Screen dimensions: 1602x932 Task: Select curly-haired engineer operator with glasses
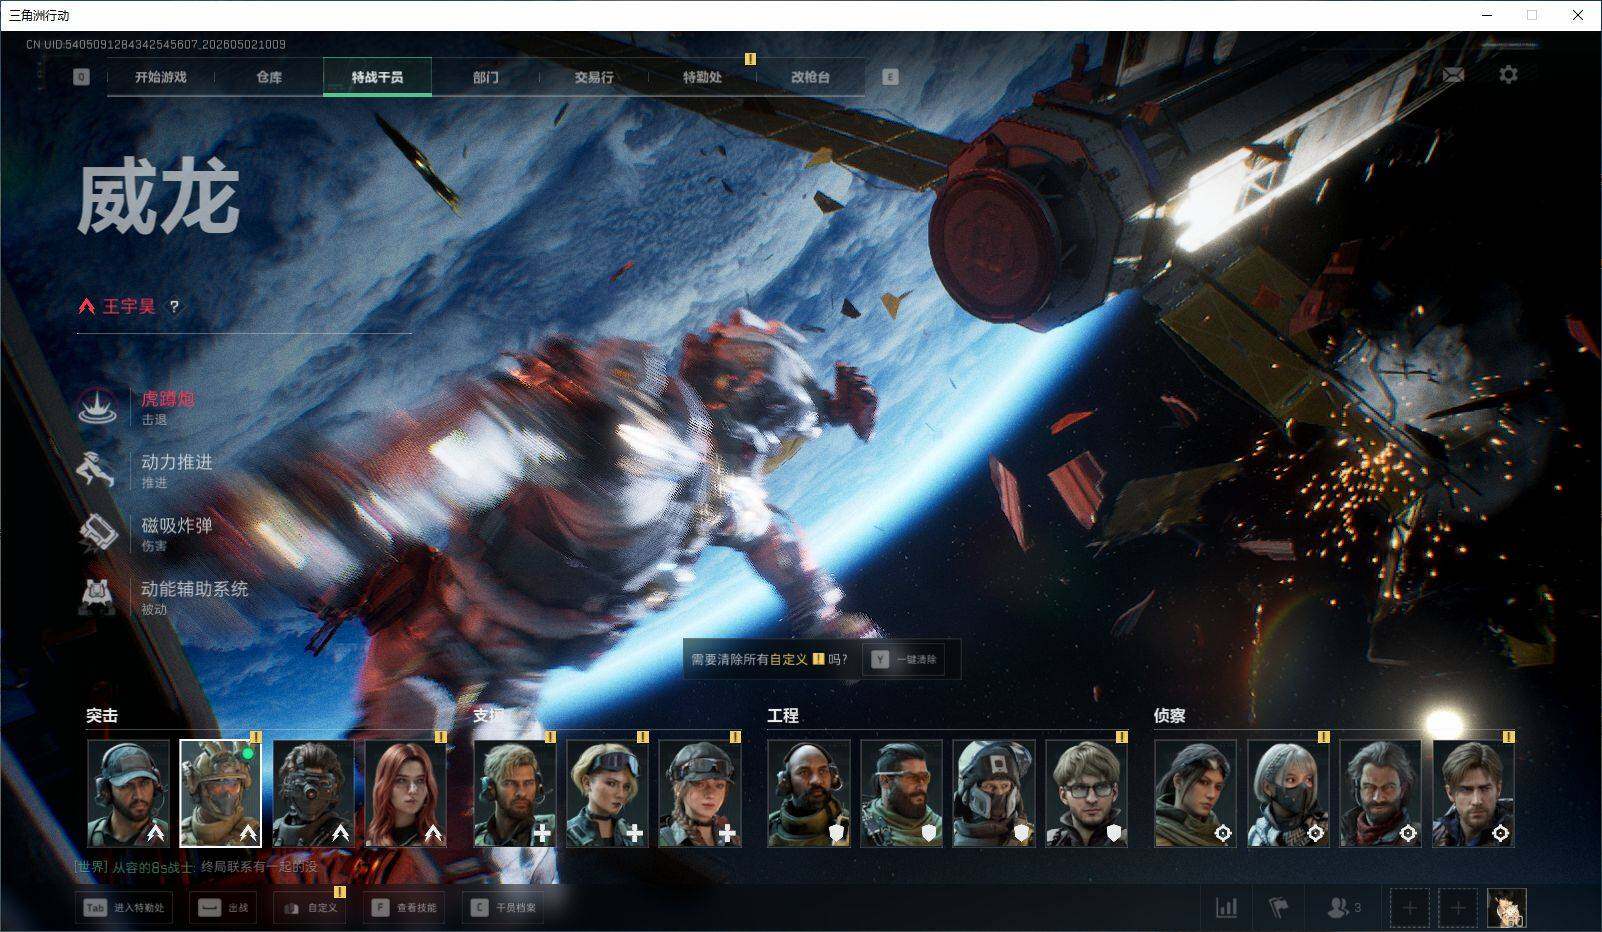click(1087, 793)
